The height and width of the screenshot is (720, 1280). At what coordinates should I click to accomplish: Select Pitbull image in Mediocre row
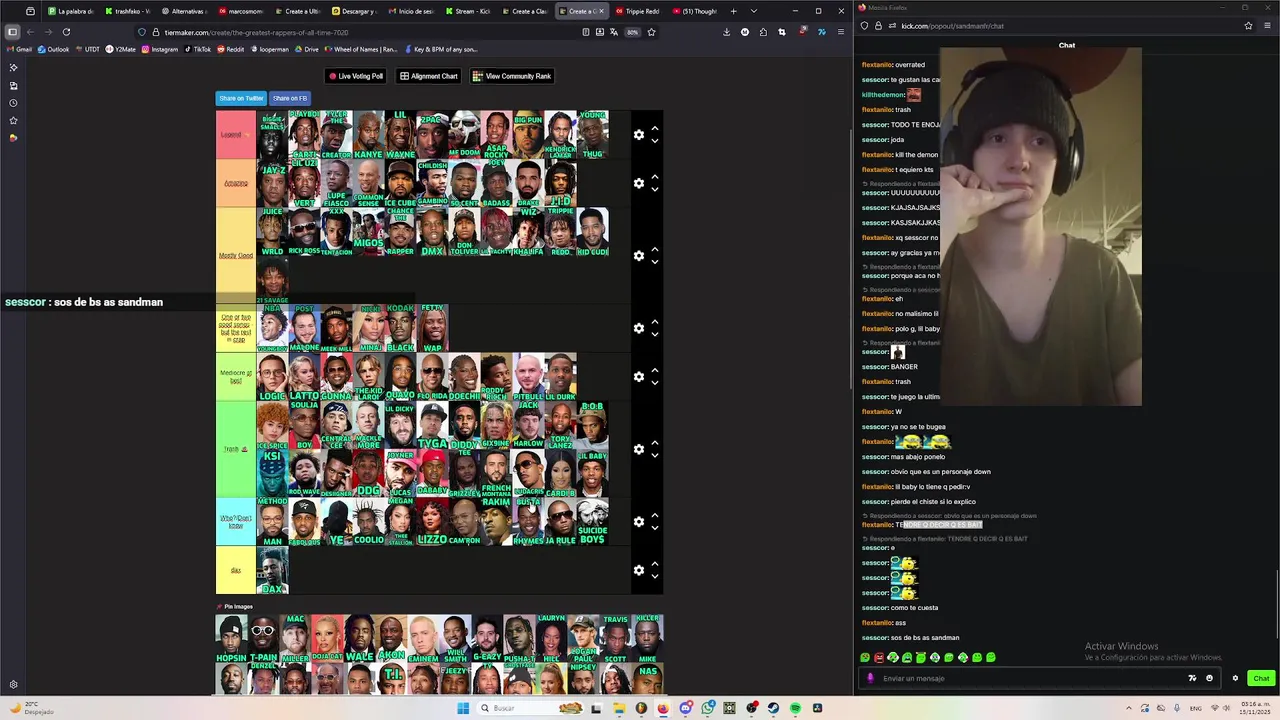528,377
